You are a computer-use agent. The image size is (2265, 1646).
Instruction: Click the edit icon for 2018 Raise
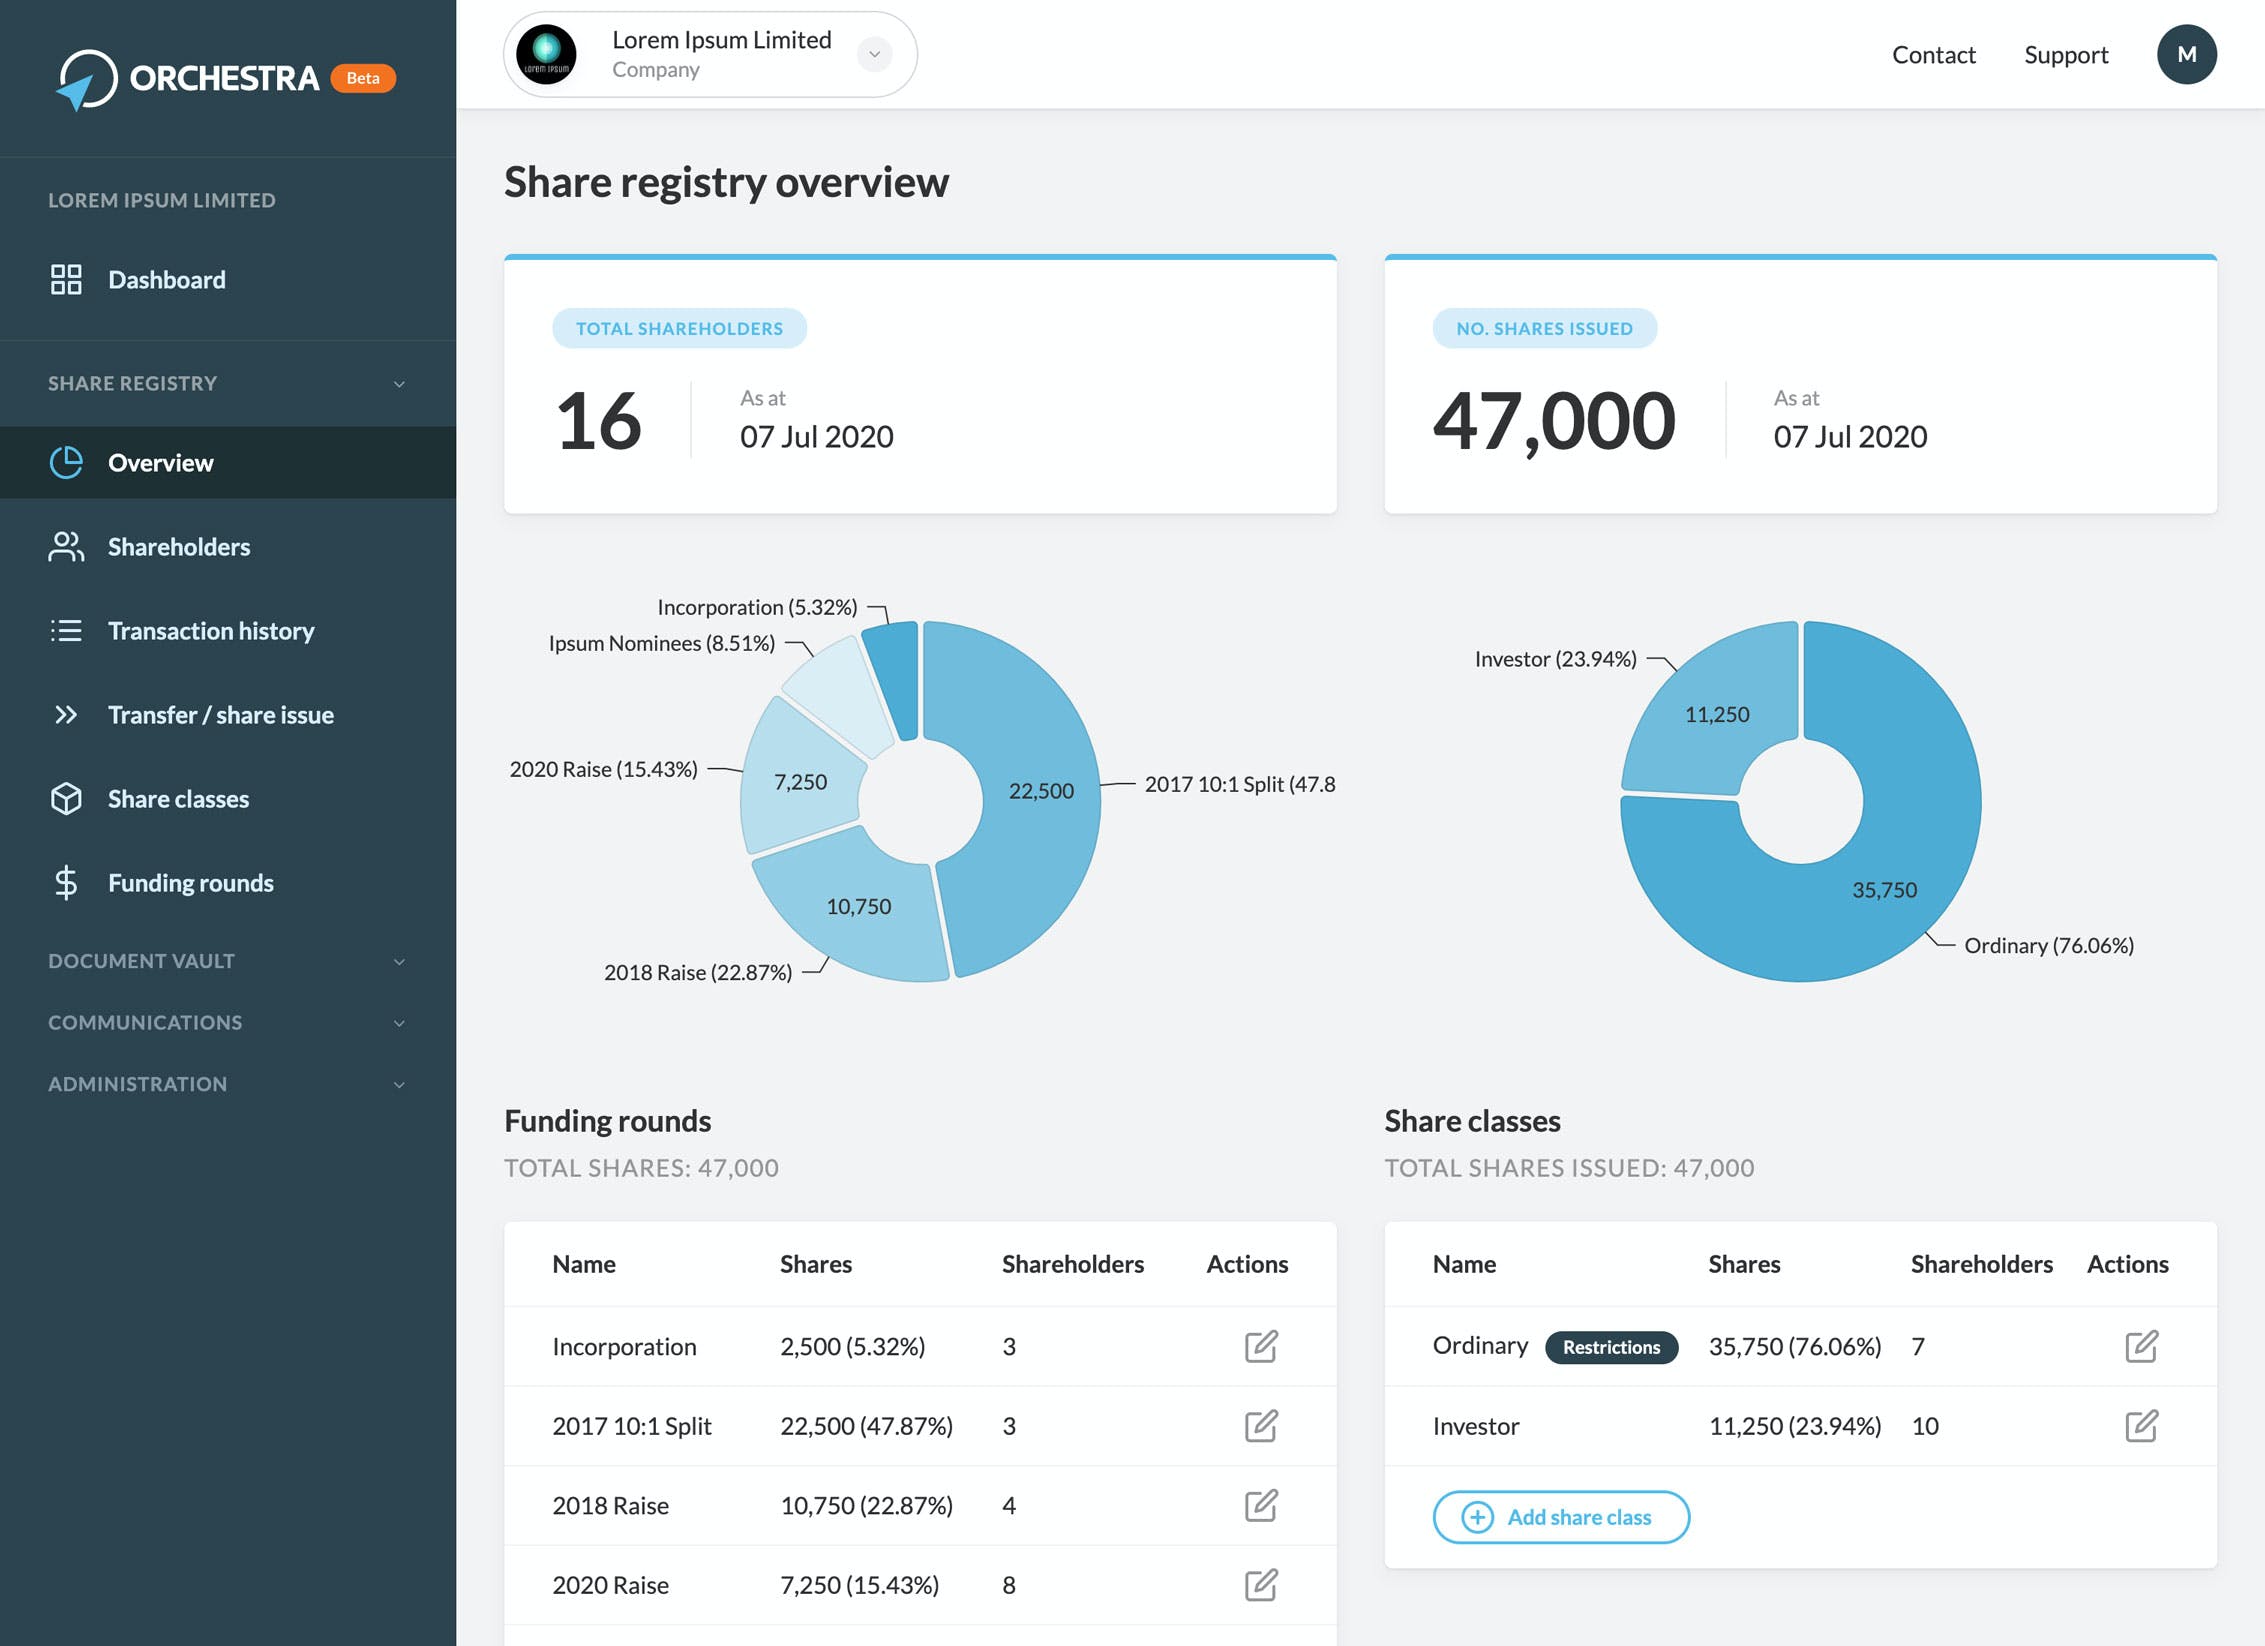(x=1261, y=1505)
